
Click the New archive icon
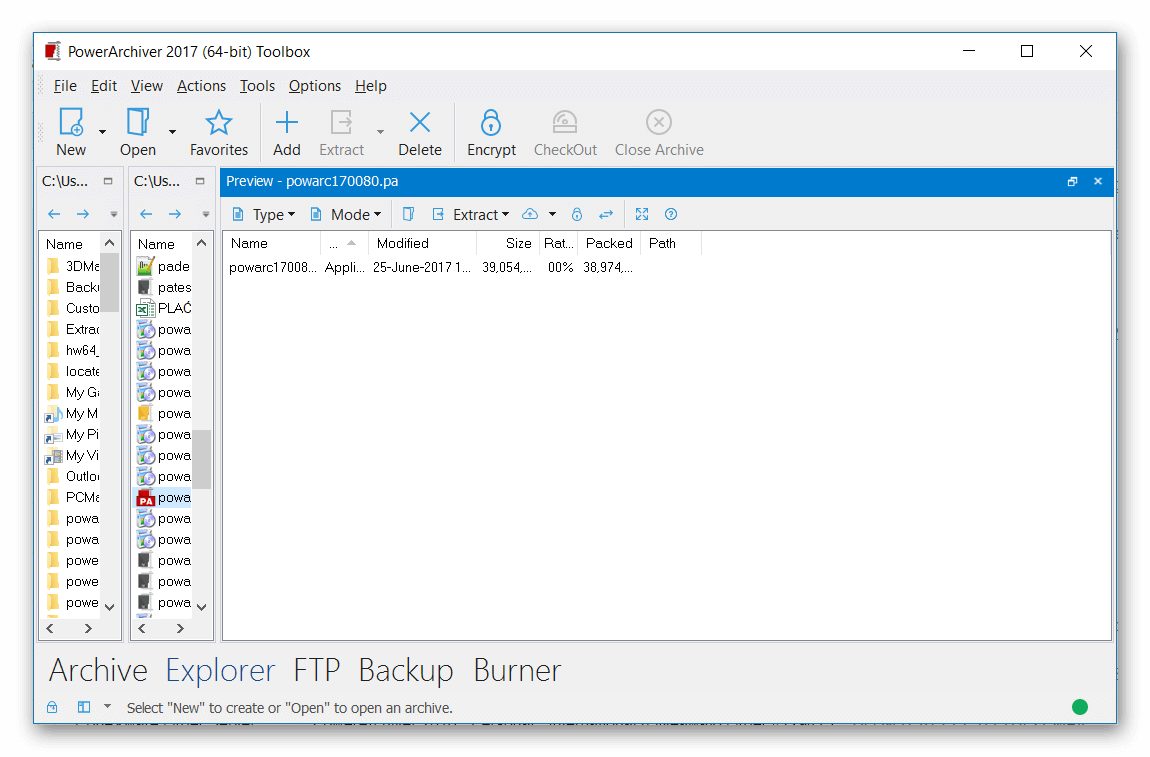tap(71, 123)
